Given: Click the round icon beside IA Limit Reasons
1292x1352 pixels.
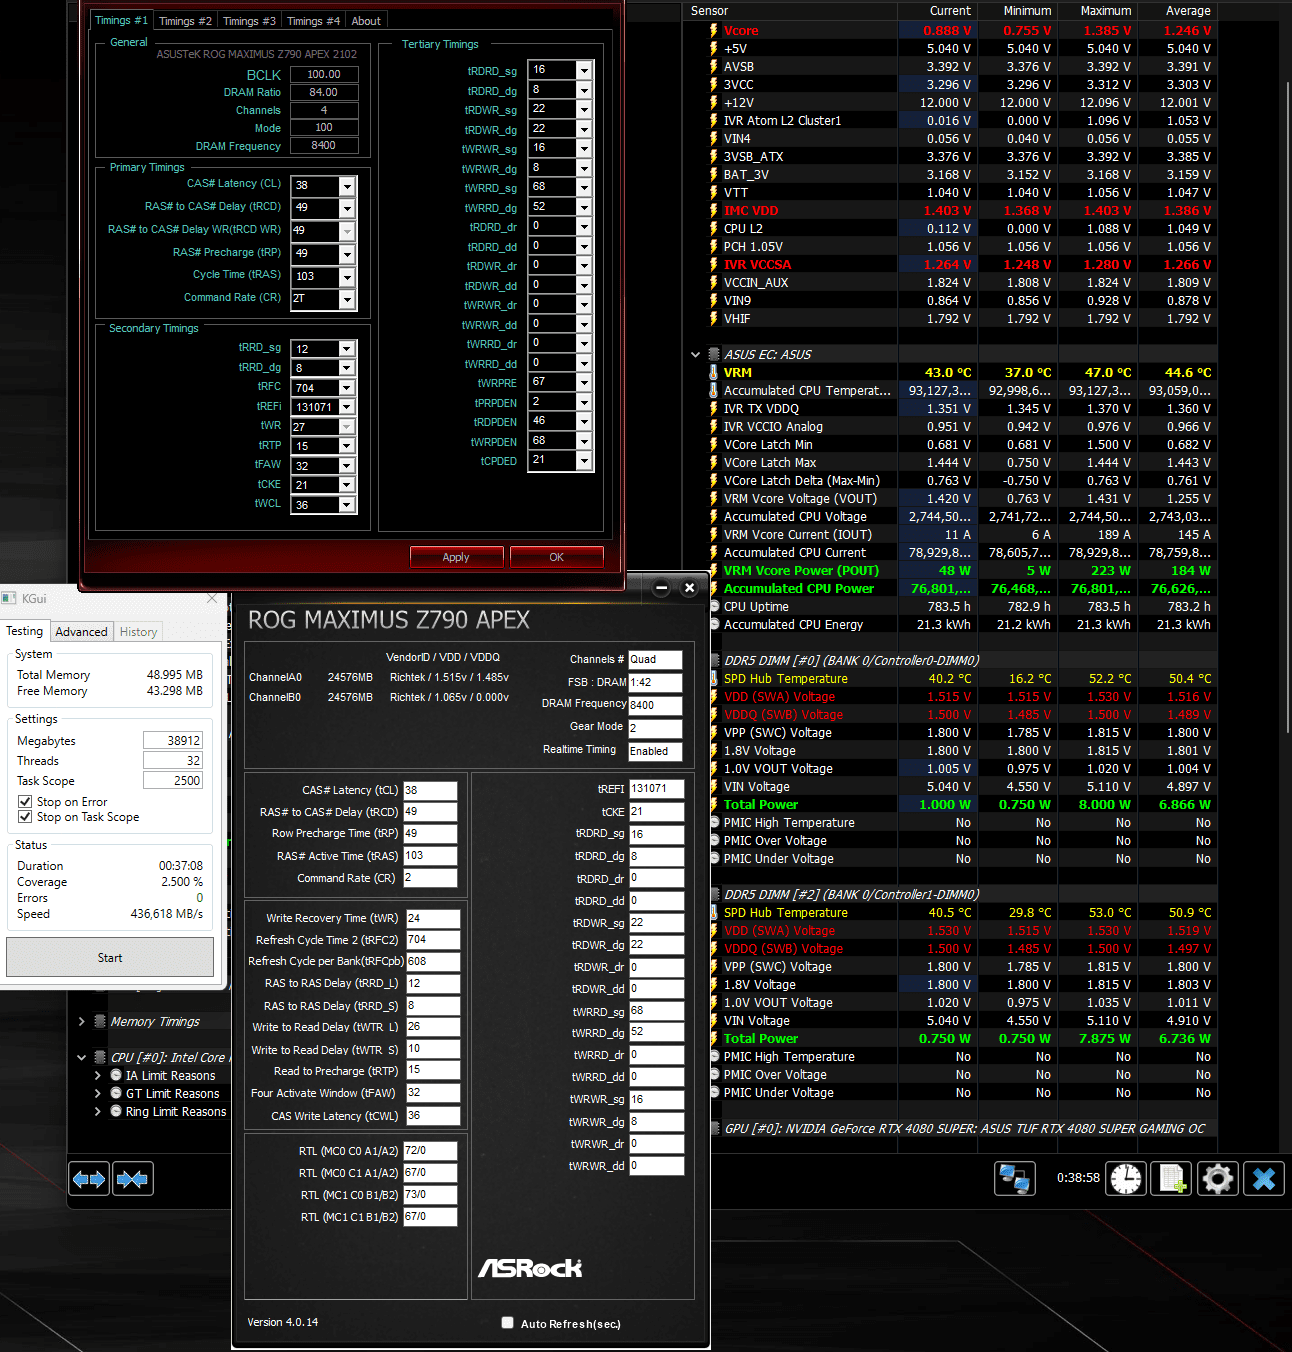Looking at the screenshot, I should [116, 1075].
